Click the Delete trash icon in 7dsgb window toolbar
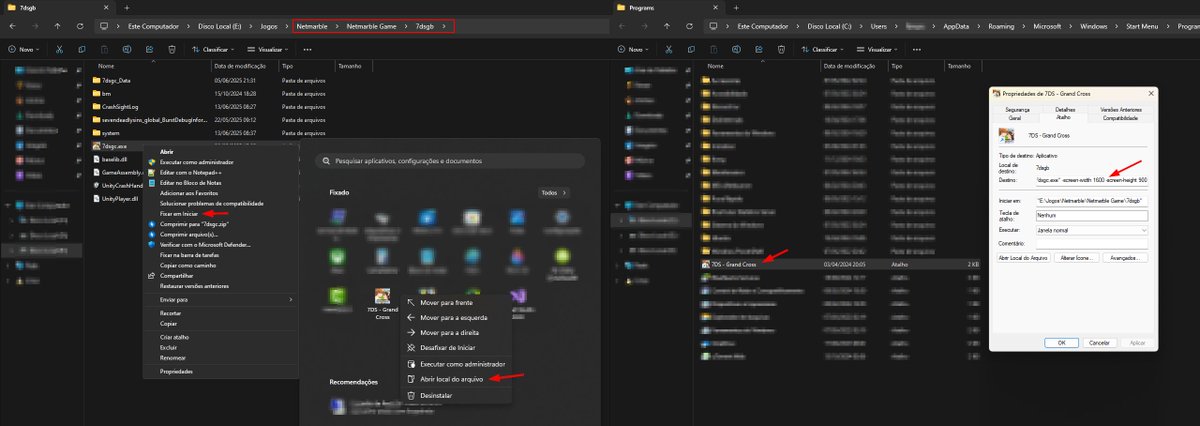This screenshot has width=1200, height=426. (172, 48)
